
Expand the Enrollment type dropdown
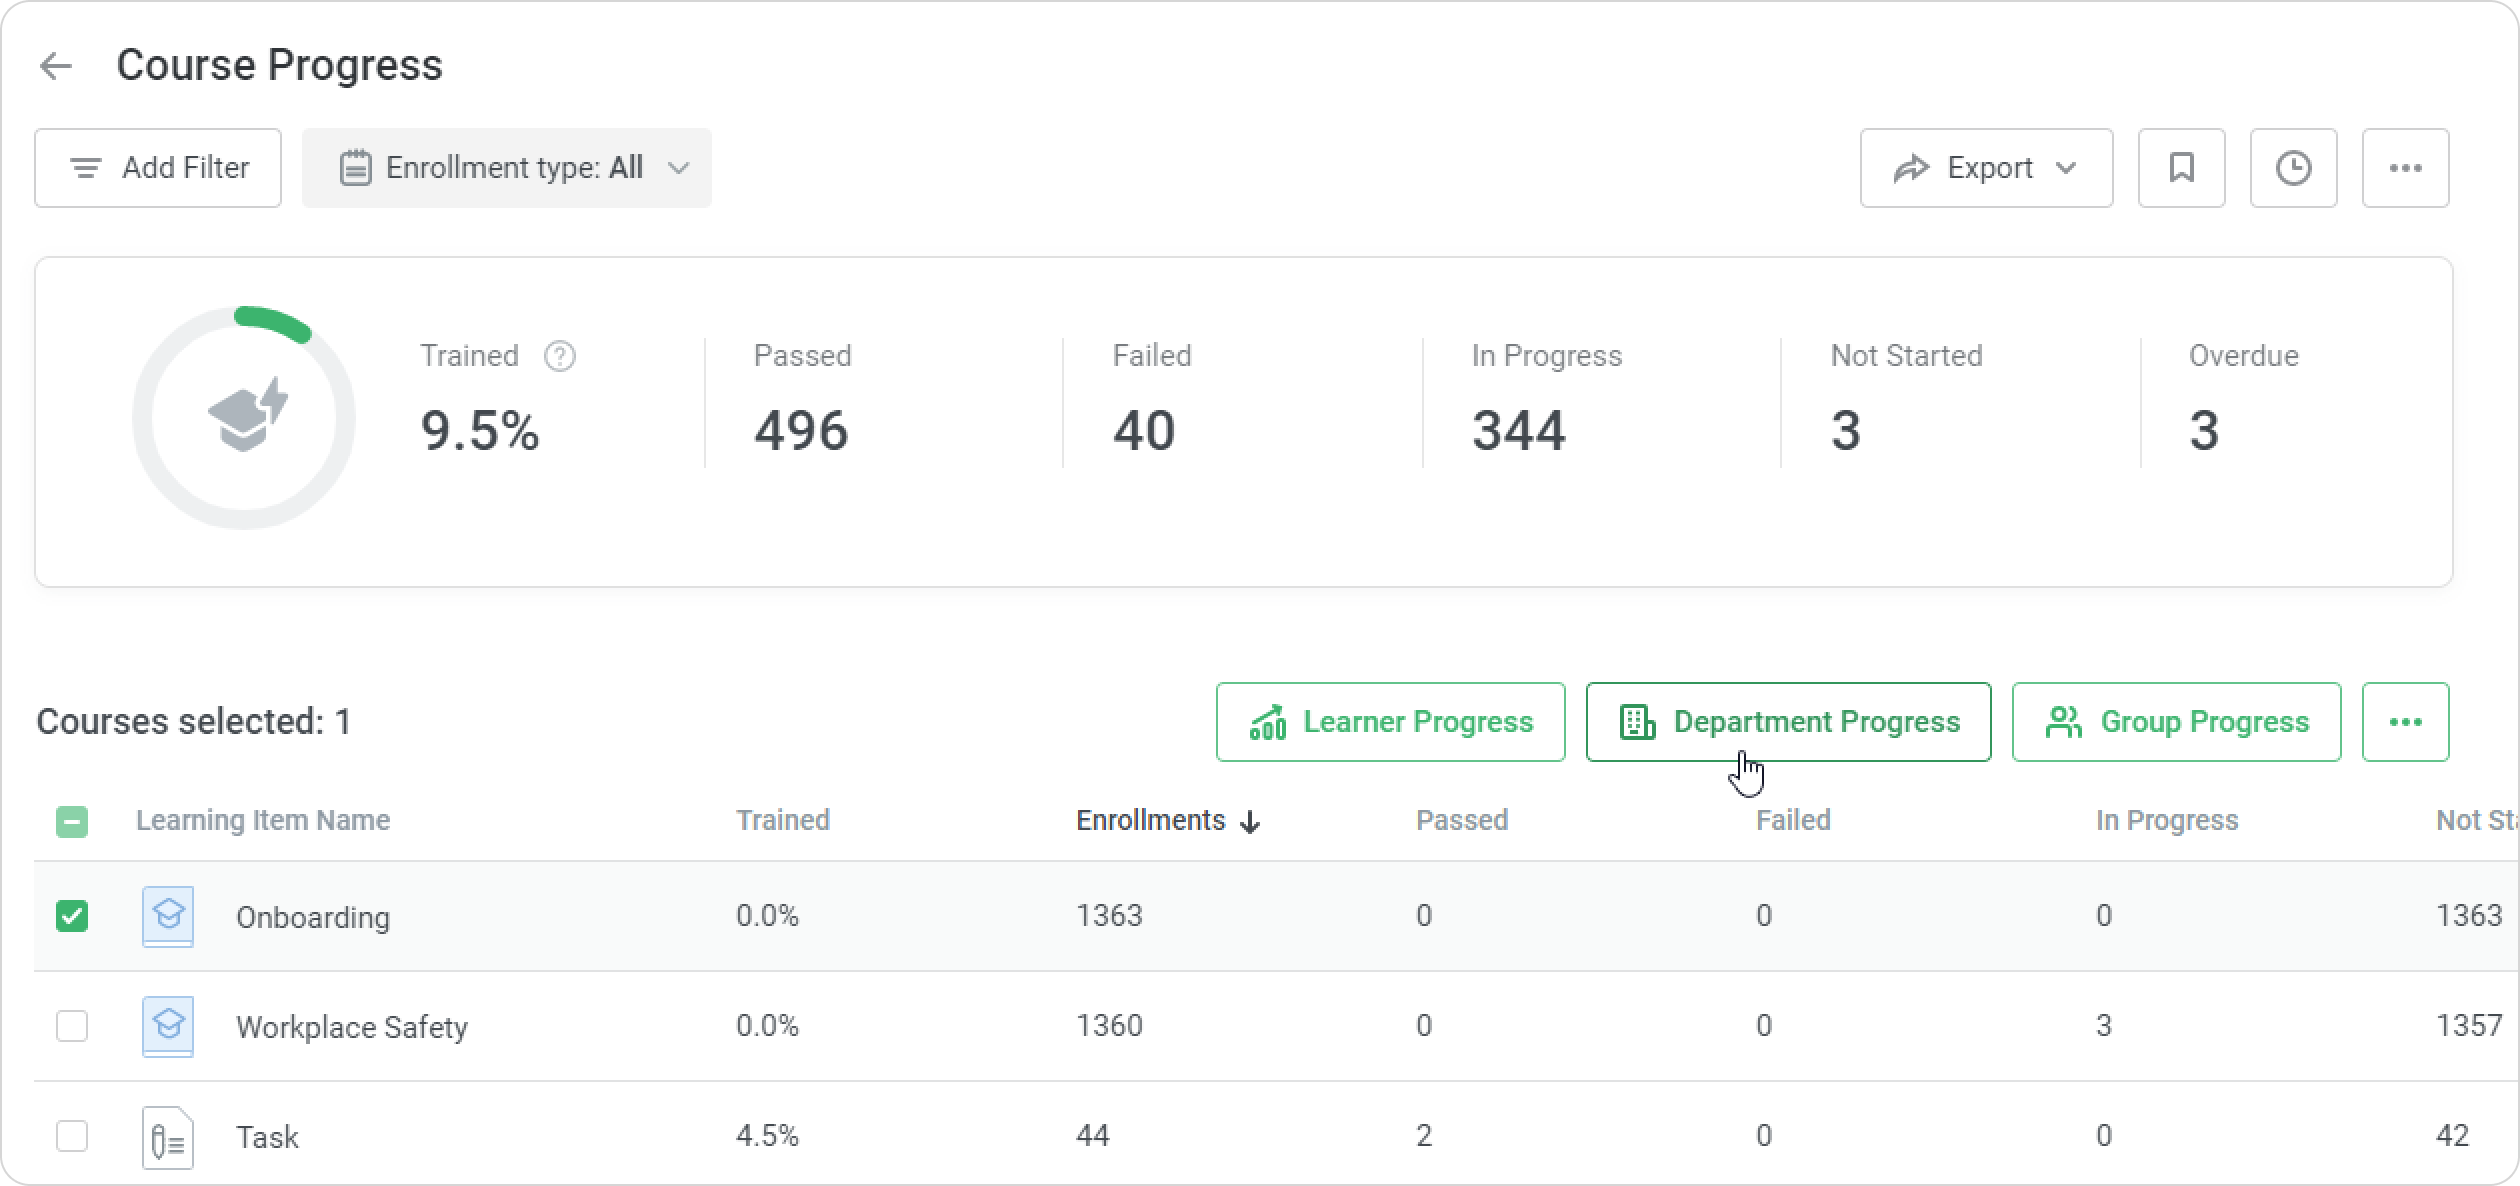(x=507, y=168)
